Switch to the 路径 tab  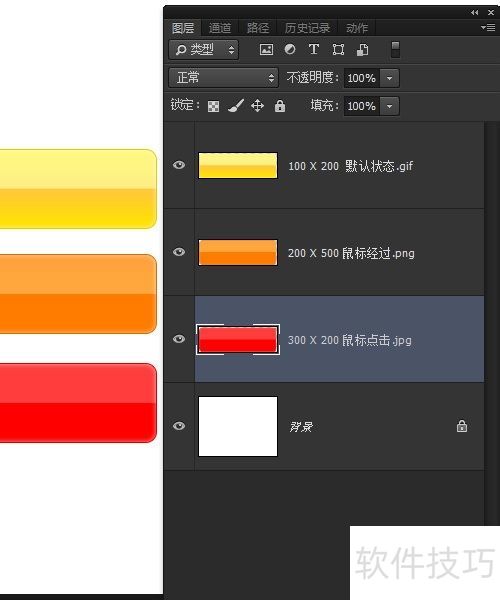258,28
